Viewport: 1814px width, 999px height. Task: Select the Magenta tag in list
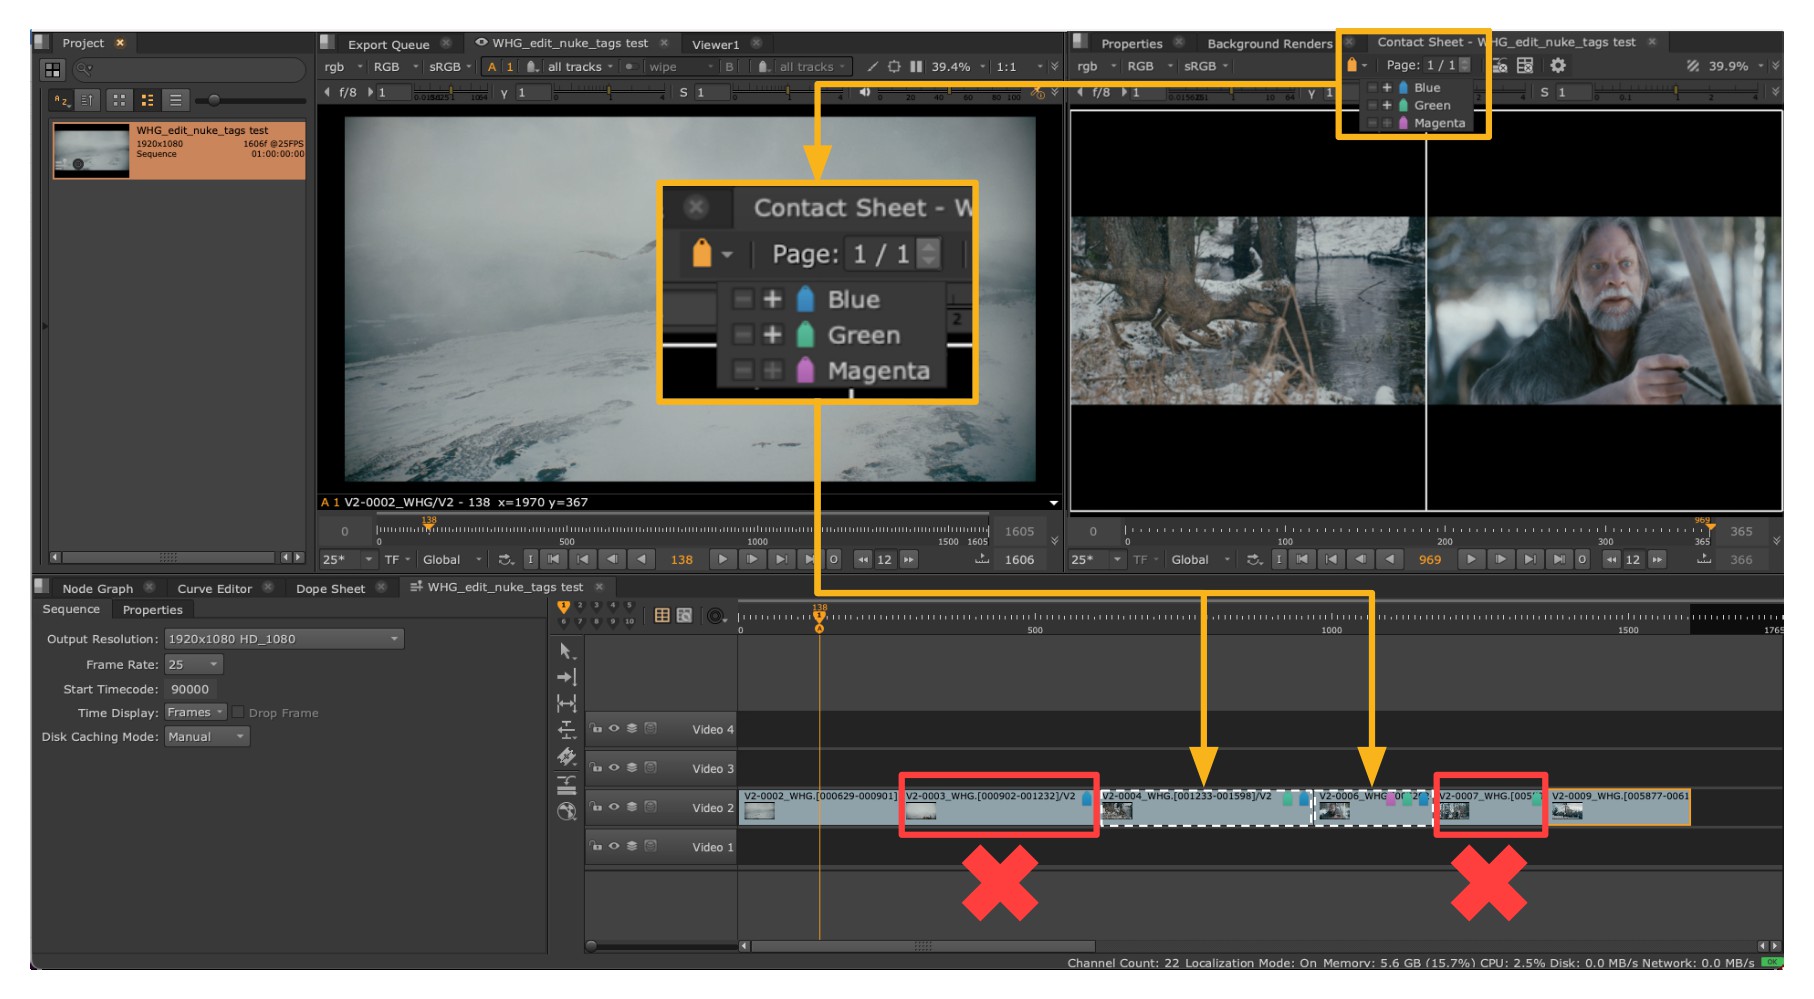click(1438, 123)
